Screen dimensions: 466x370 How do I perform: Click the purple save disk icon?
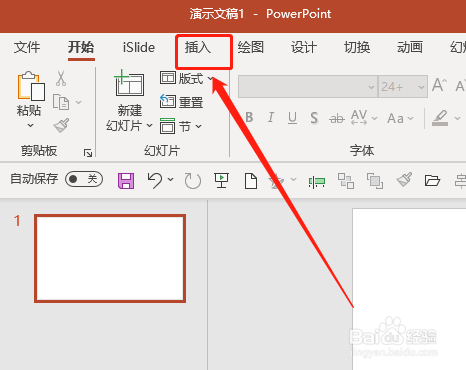pos(126,181)
